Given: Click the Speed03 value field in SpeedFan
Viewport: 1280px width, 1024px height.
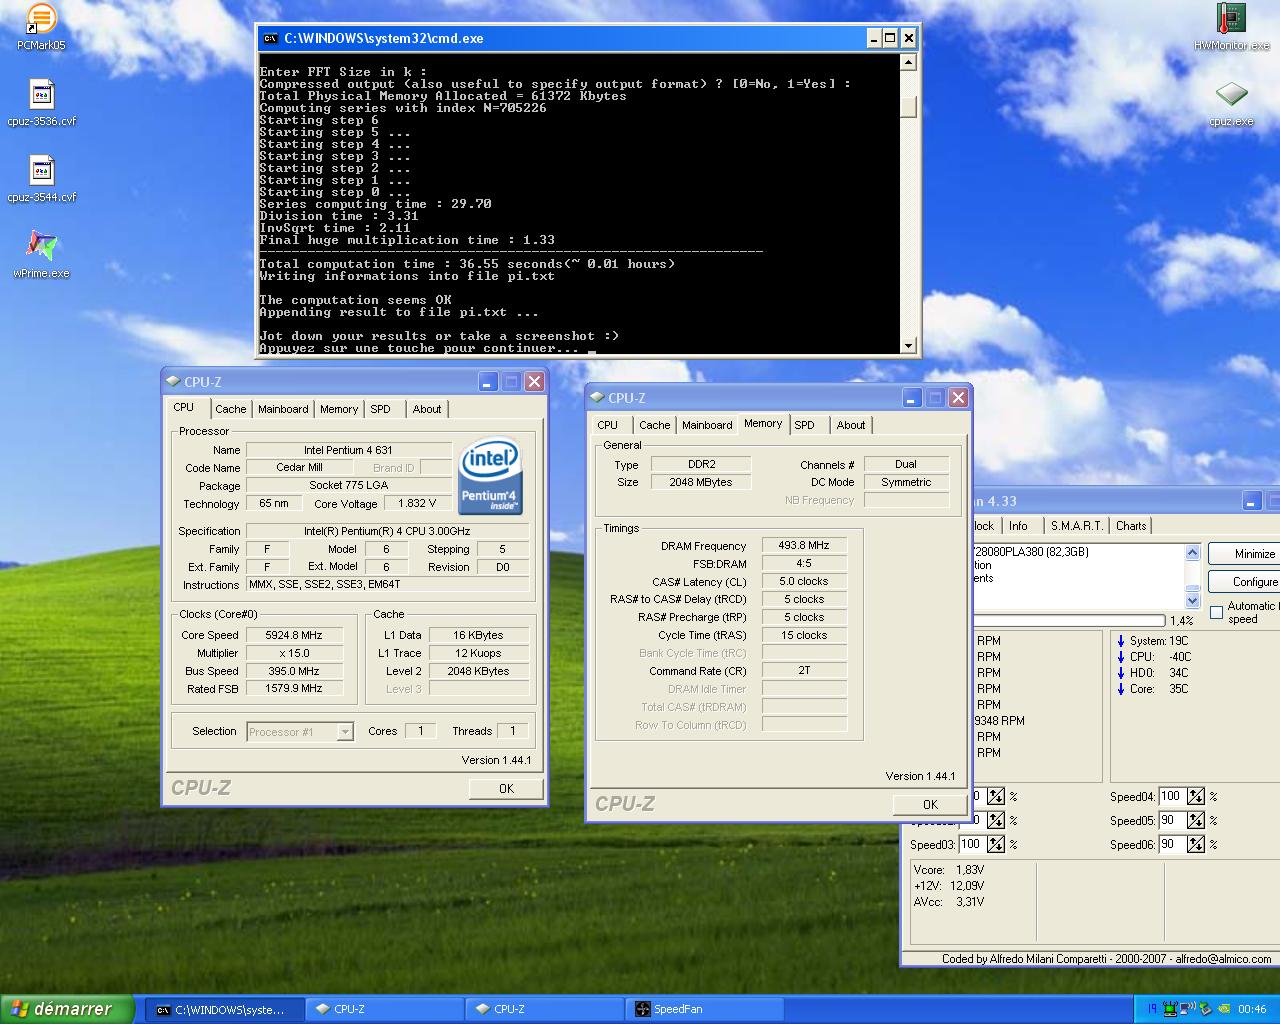Looking at the screenshot, I should 971,845.
